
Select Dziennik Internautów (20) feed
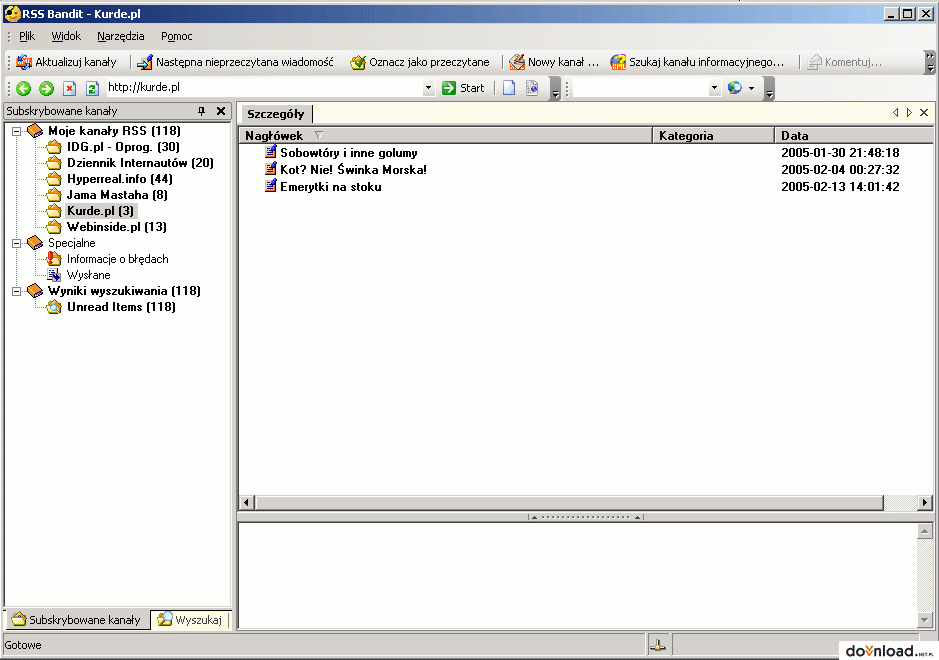tap(140, 163)
